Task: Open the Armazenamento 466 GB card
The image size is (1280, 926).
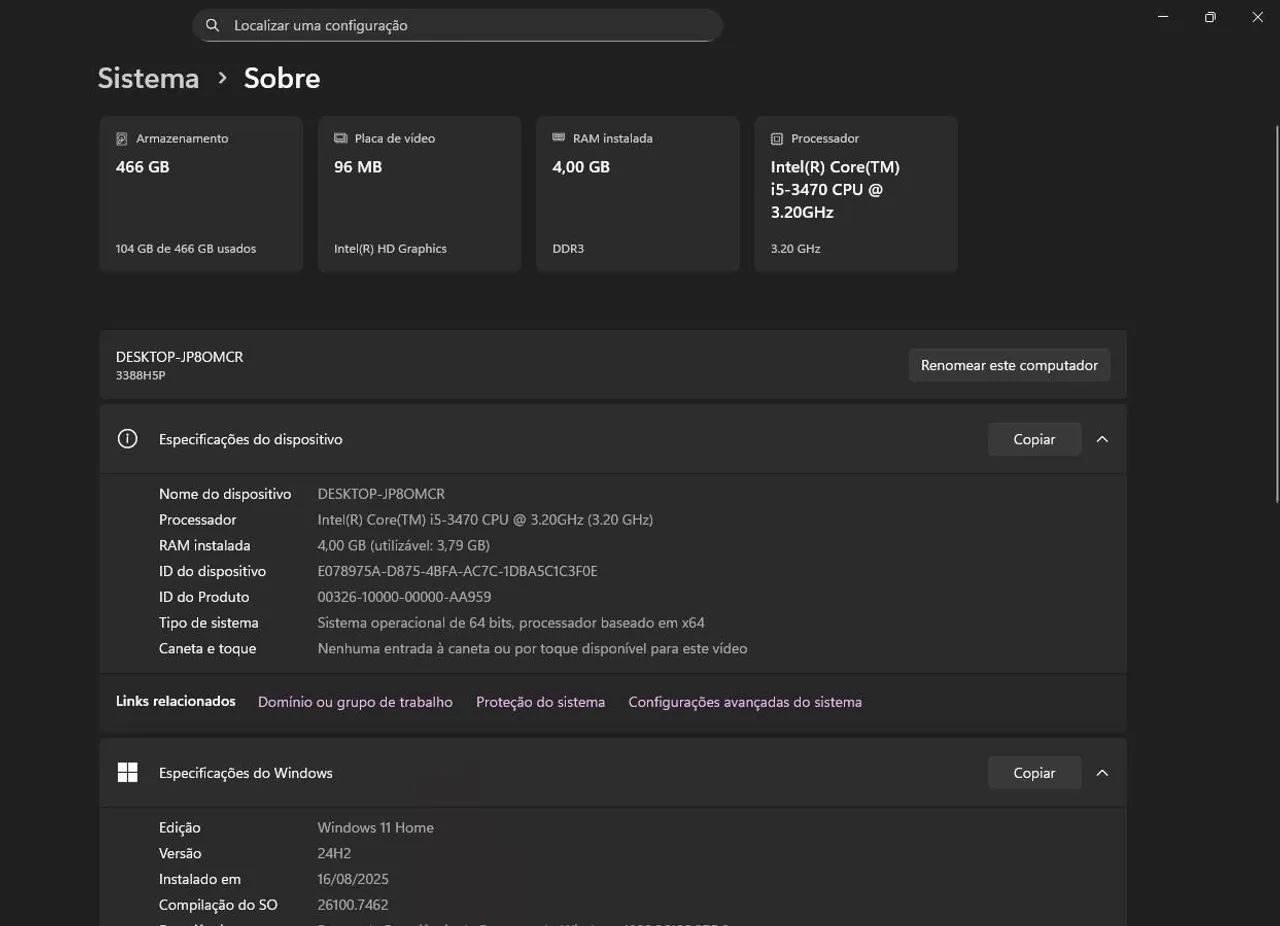Action: (x=201, y=194)
